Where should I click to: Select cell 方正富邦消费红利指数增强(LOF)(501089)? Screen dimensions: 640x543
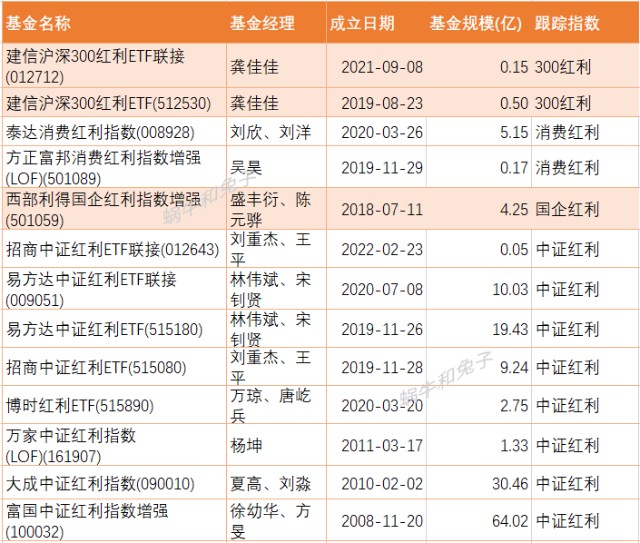coord(114,167)
